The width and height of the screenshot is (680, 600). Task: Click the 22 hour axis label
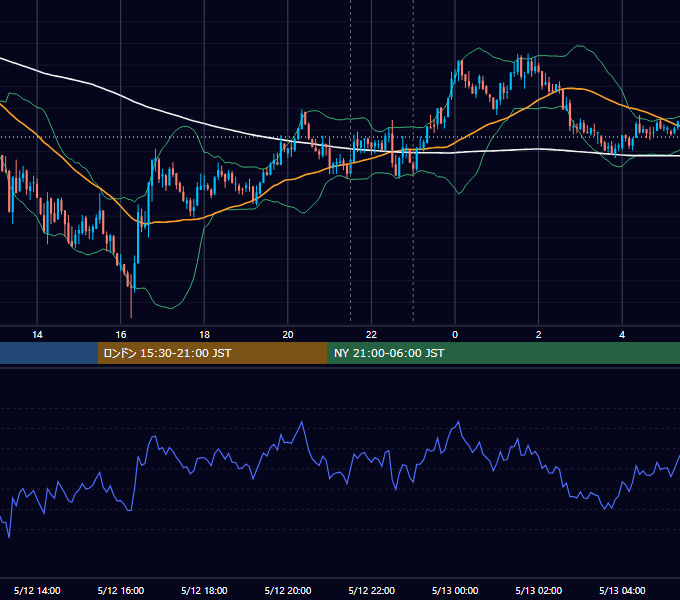click(371, 335)
